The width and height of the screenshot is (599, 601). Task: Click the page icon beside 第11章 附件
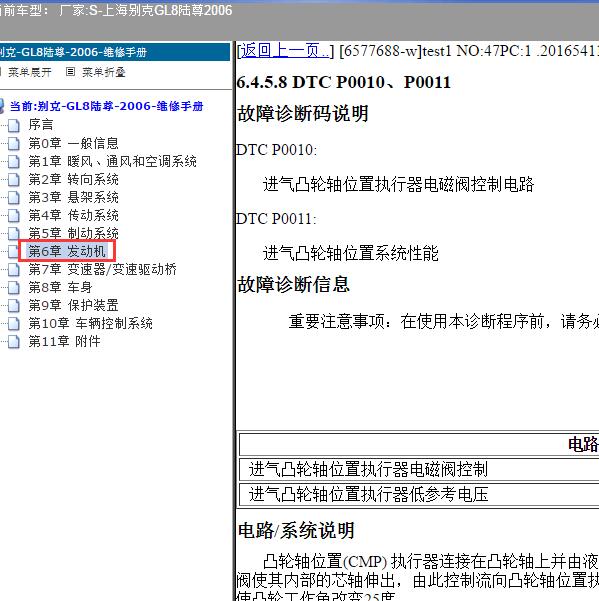14,341
